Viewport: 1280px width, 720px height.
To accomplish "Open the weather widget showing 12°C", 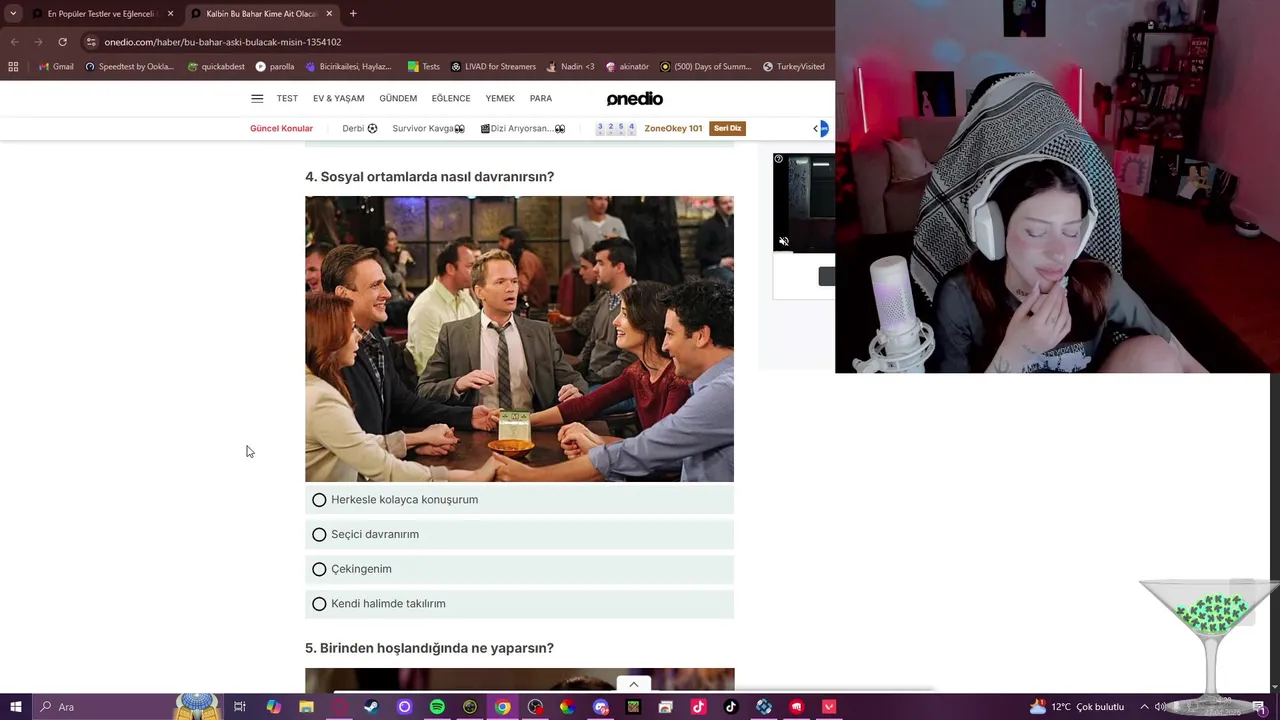I will [1076, 707].
